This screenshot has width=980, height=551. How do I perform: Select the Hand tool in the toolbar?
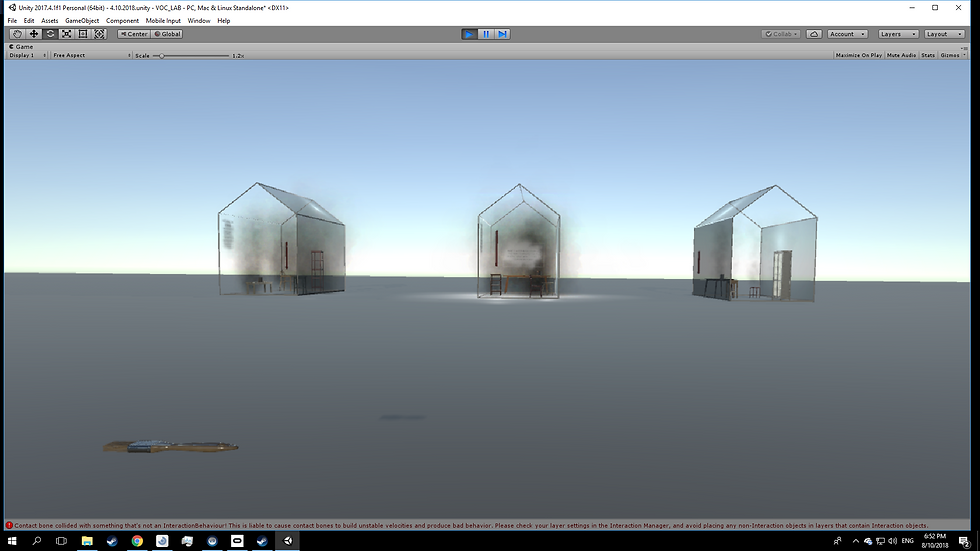click(17, 34)
